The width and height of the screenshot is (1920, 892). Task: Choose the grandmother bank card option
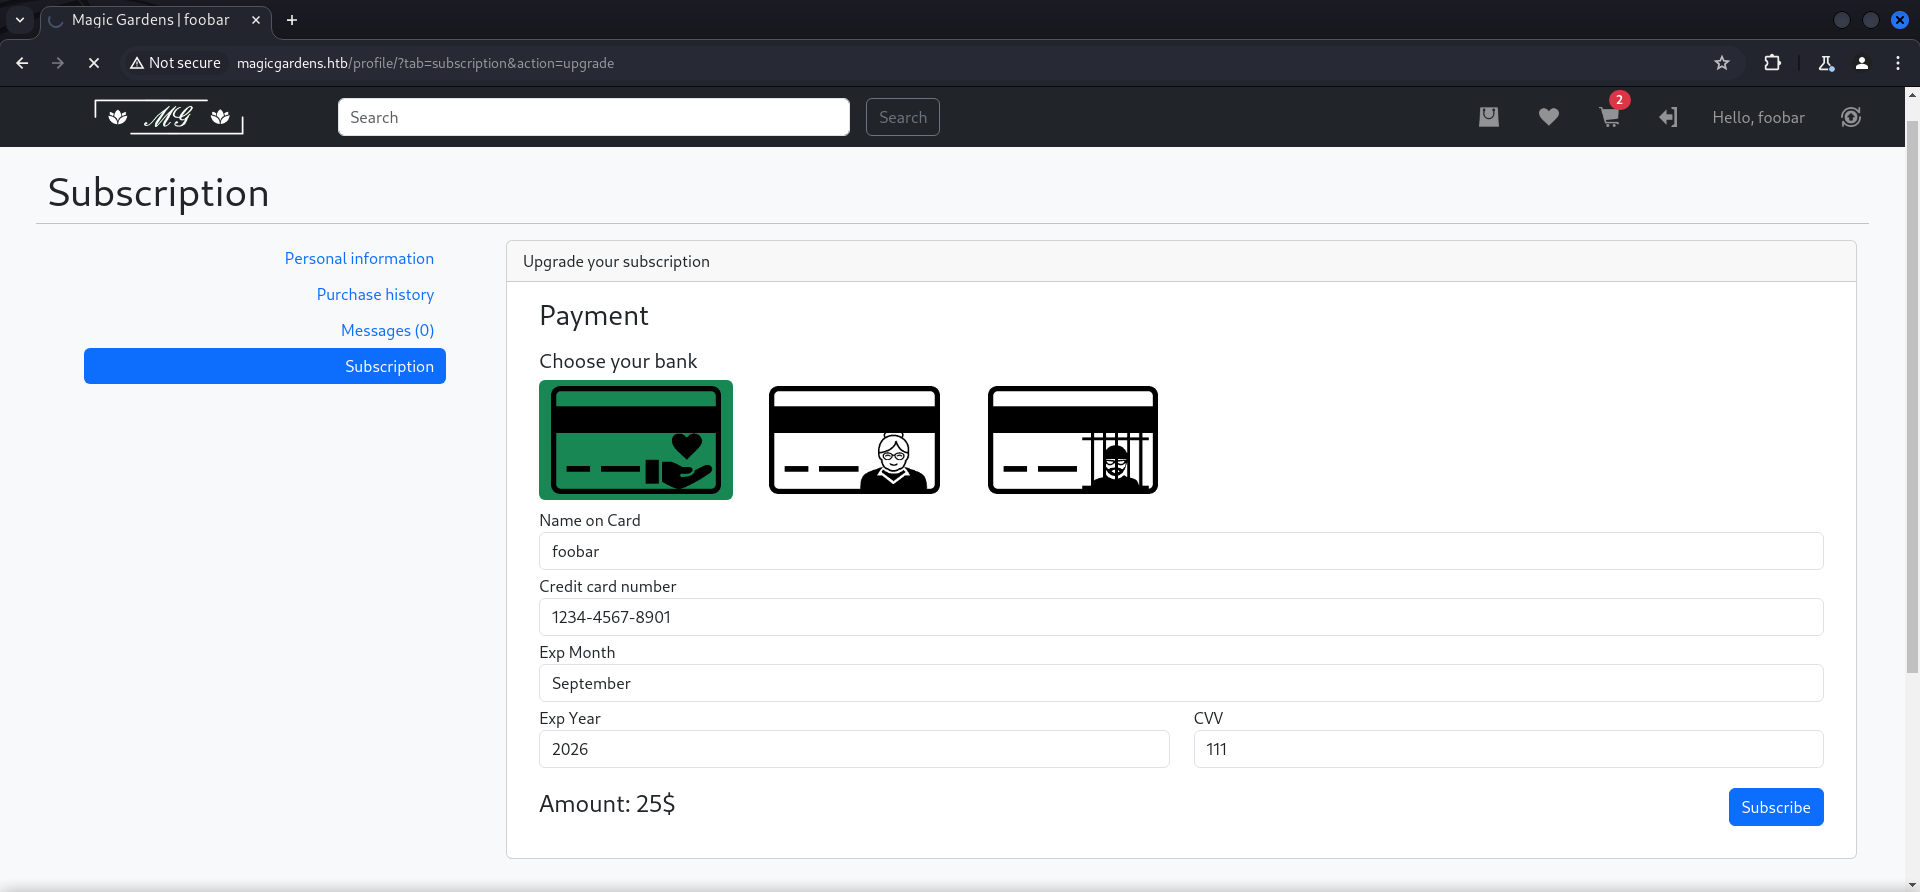[854, 440]
